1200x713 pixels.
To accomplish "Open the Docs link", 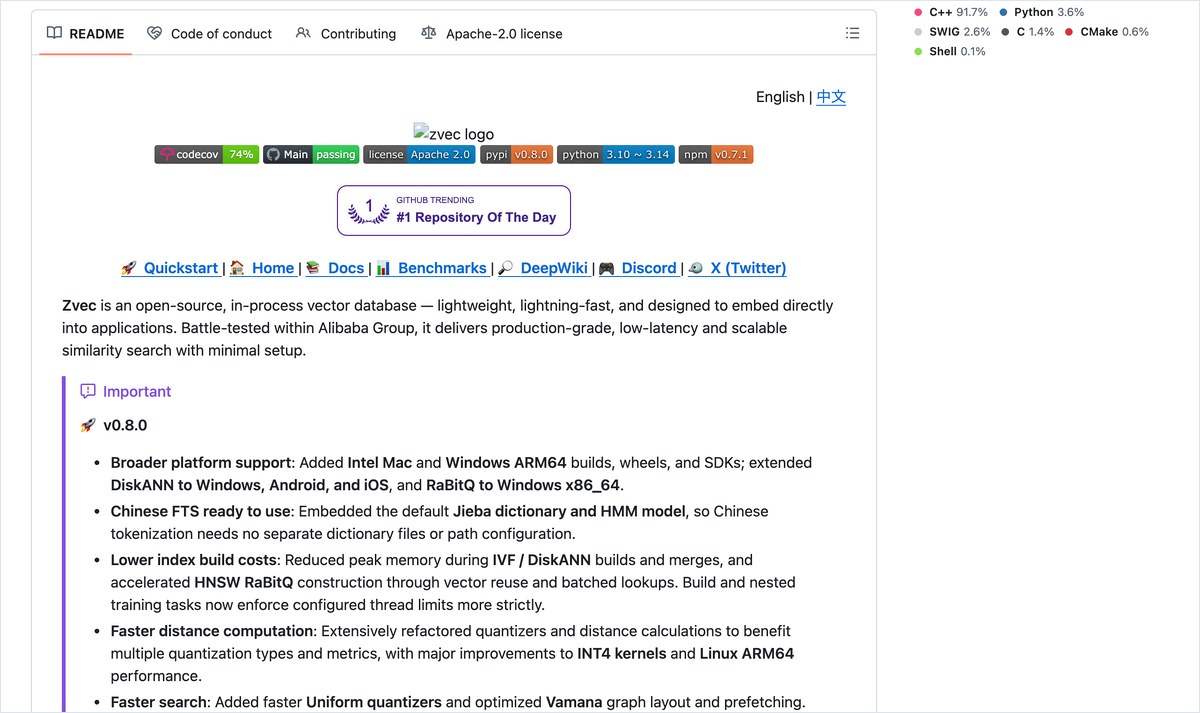I will (334, 268).
